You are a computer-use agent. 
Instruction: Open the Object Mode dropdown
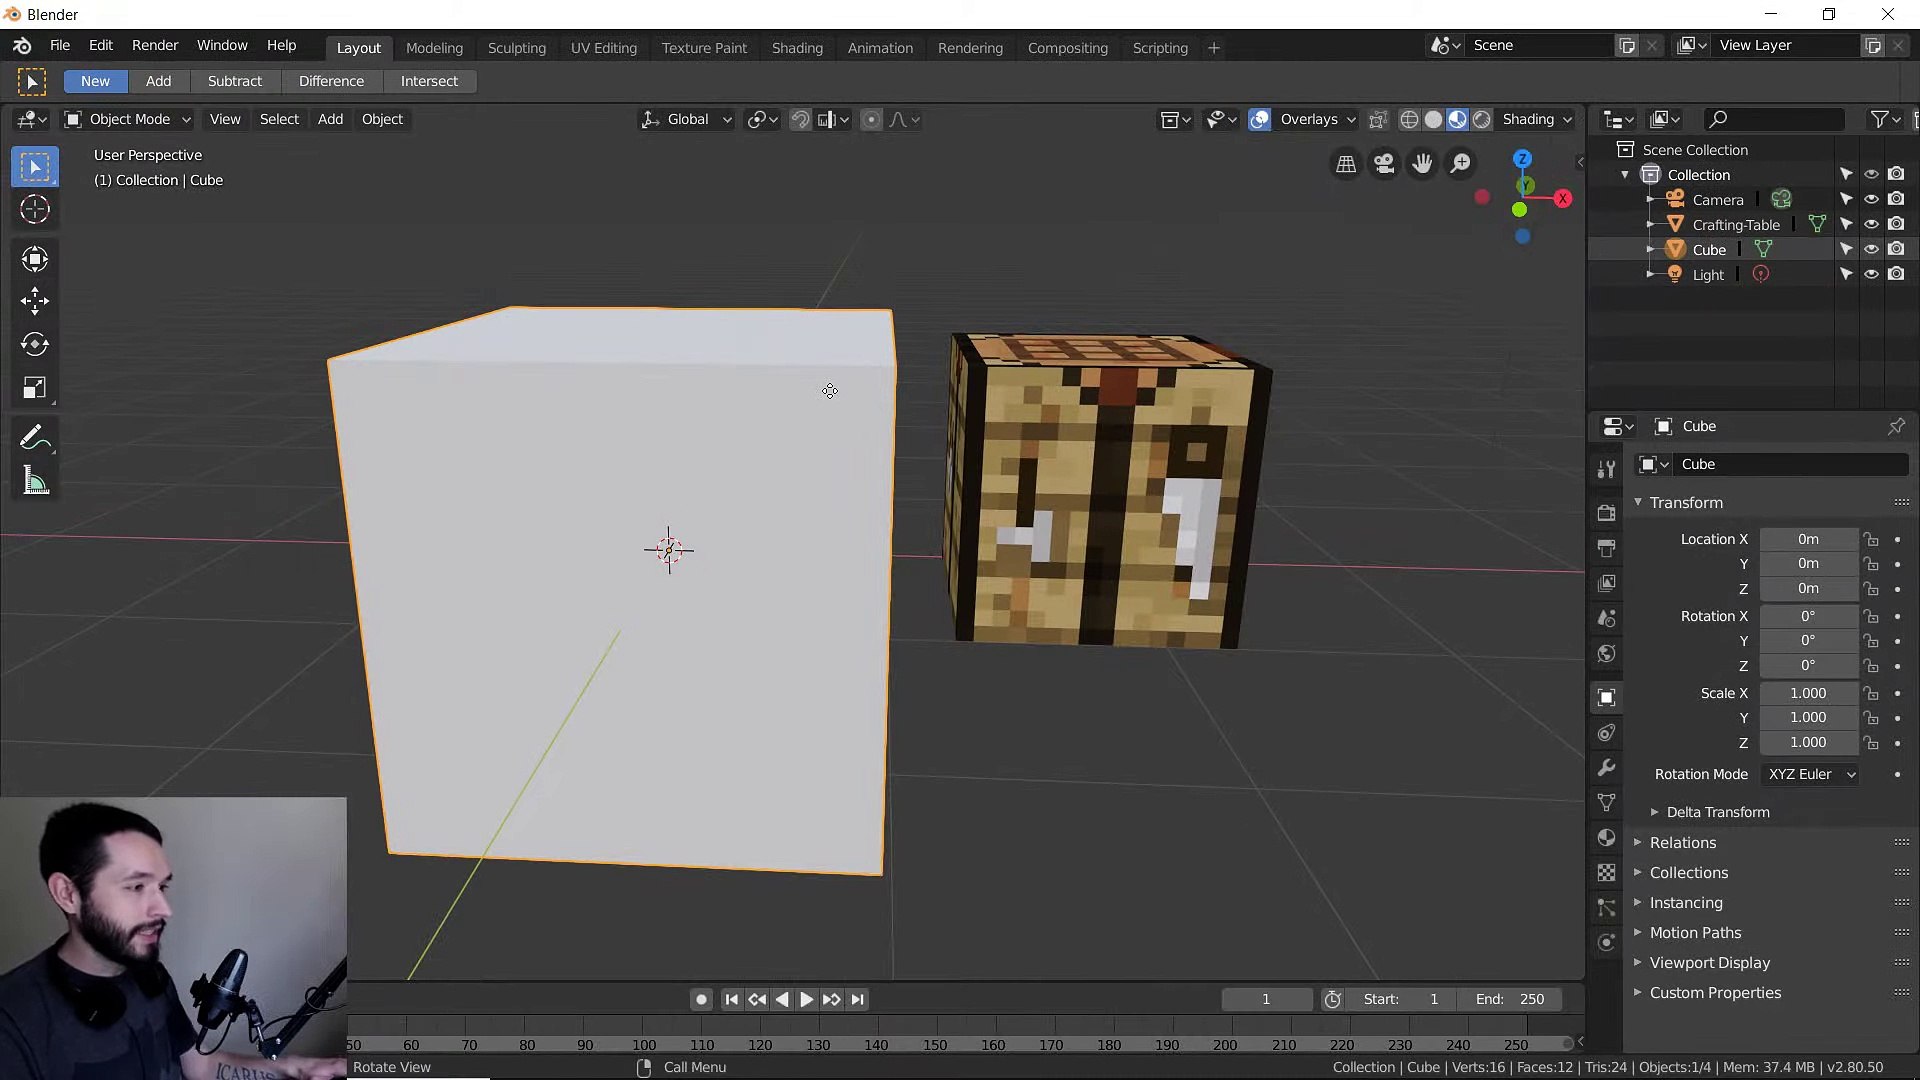128,119
